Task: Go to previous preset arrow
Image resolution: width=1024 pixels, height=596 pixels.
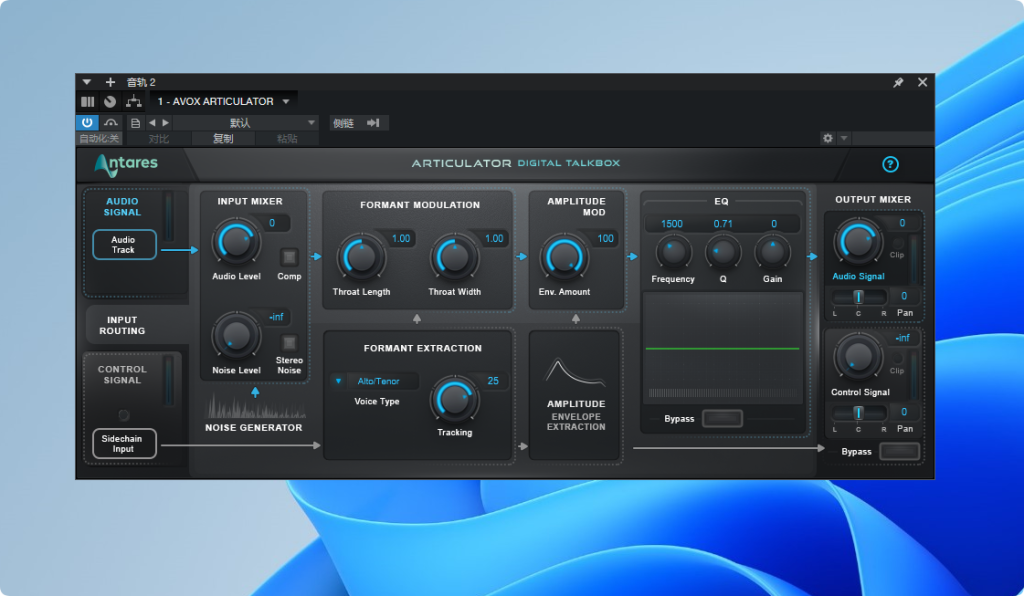Action: pyautogui.click(x=152, y=123)
